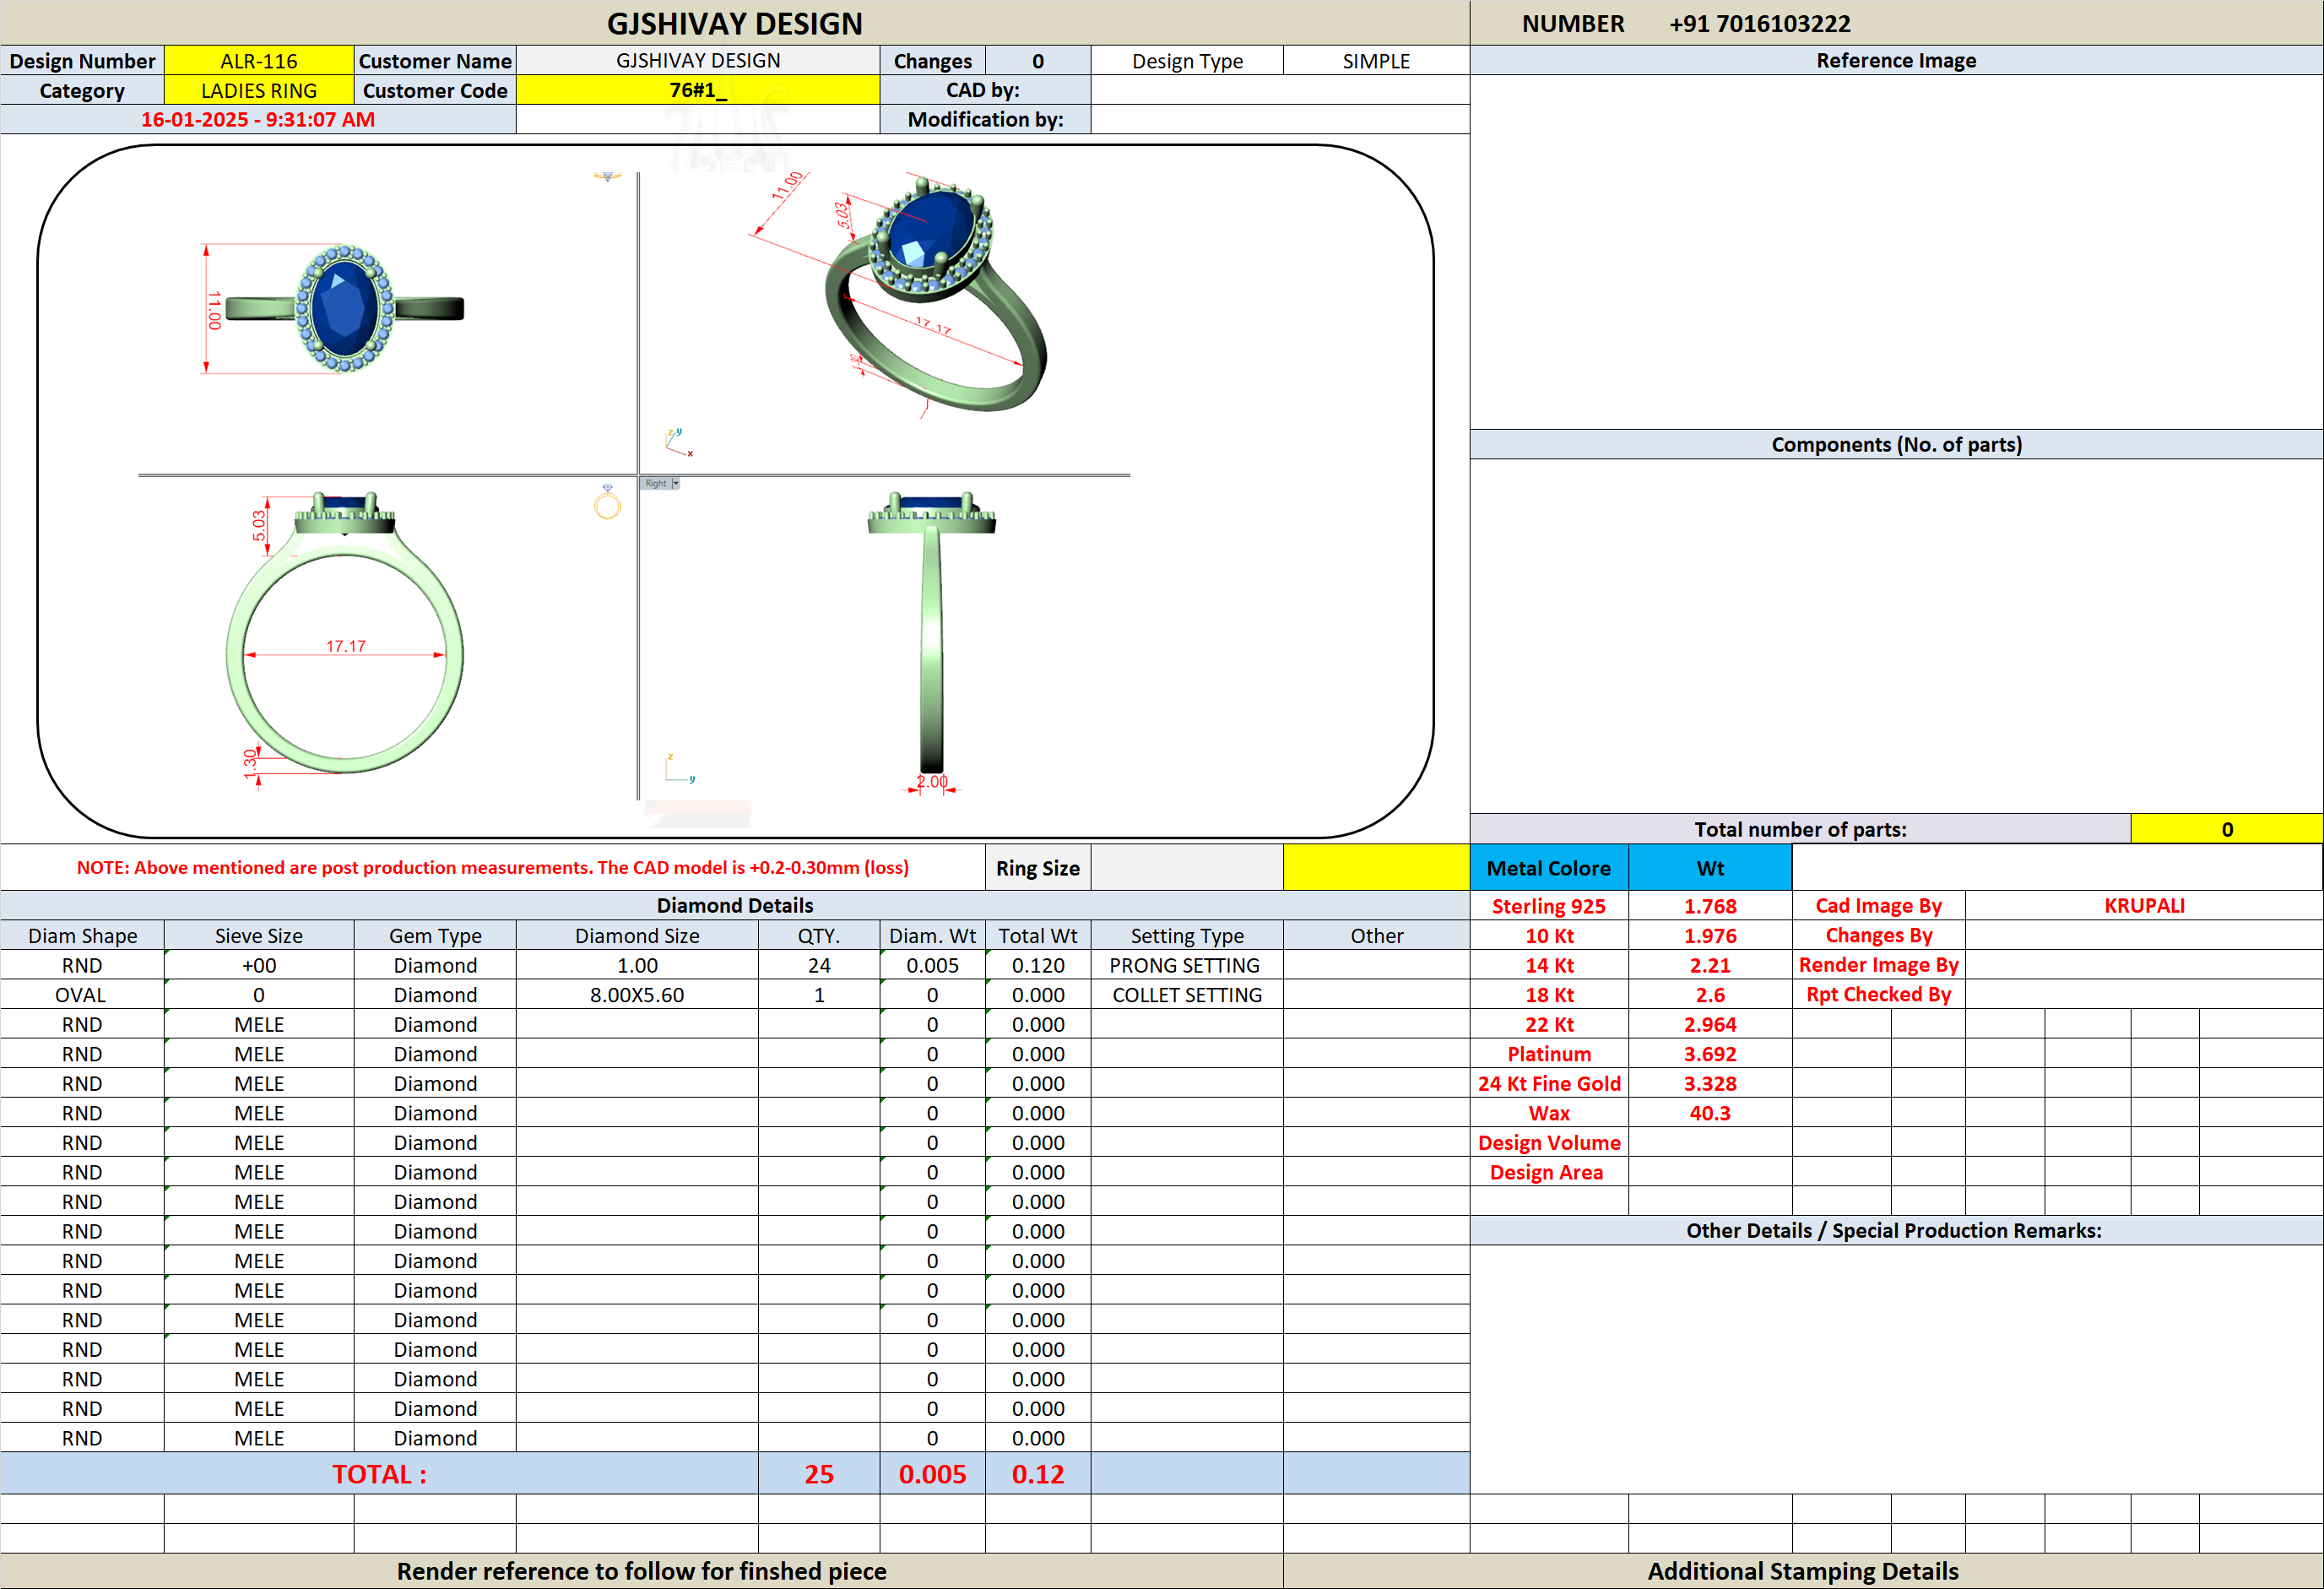Select the Sterling 925 label

point(1548,905)
